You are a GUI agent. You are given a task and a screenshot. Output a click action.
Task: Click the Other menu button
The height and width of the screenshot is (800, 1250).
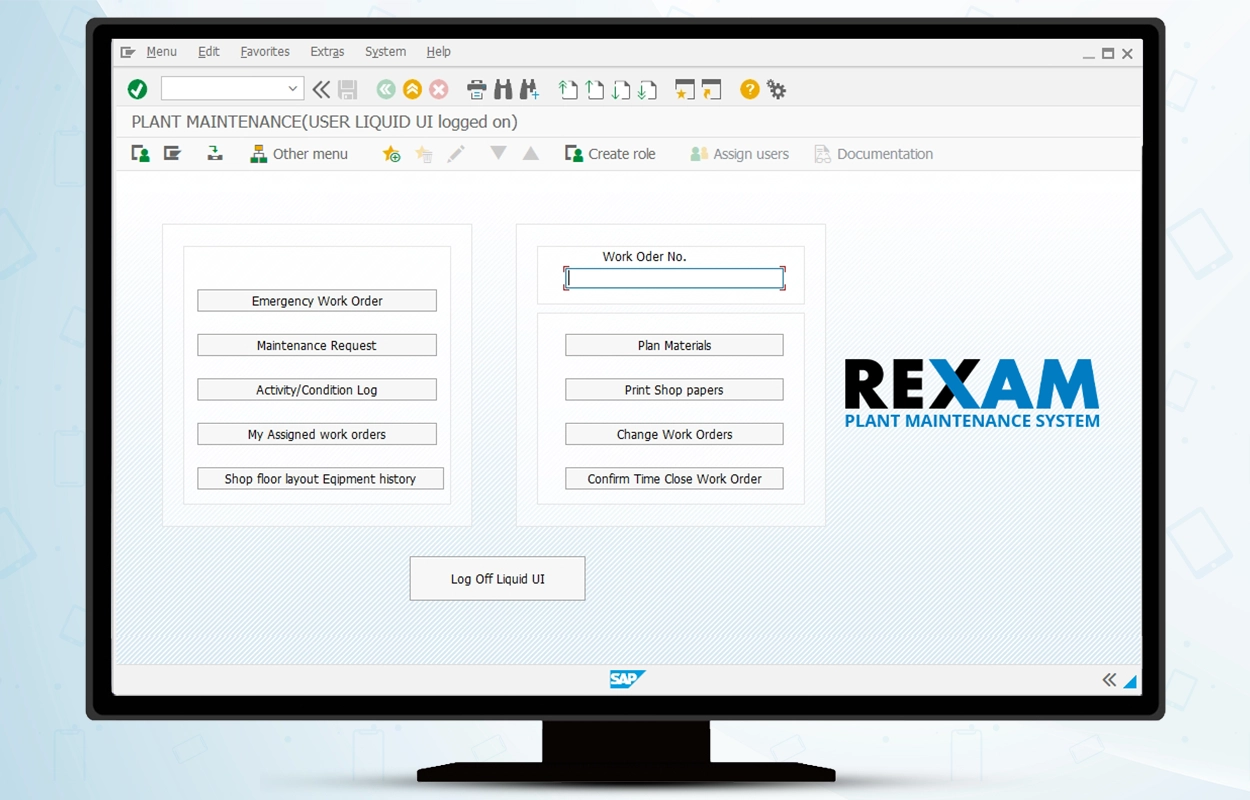[299, 153]
